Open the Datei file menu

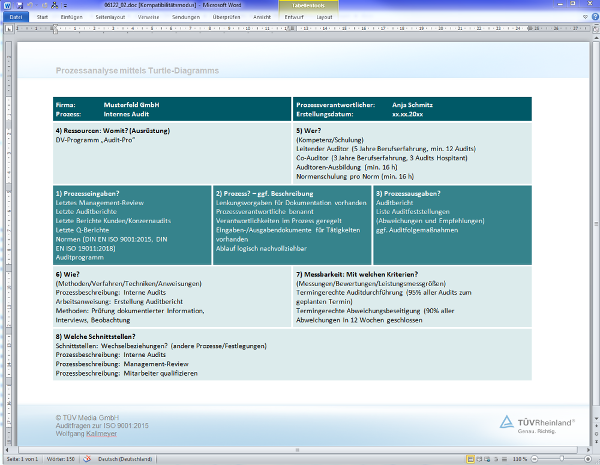(x=15, y=17)
